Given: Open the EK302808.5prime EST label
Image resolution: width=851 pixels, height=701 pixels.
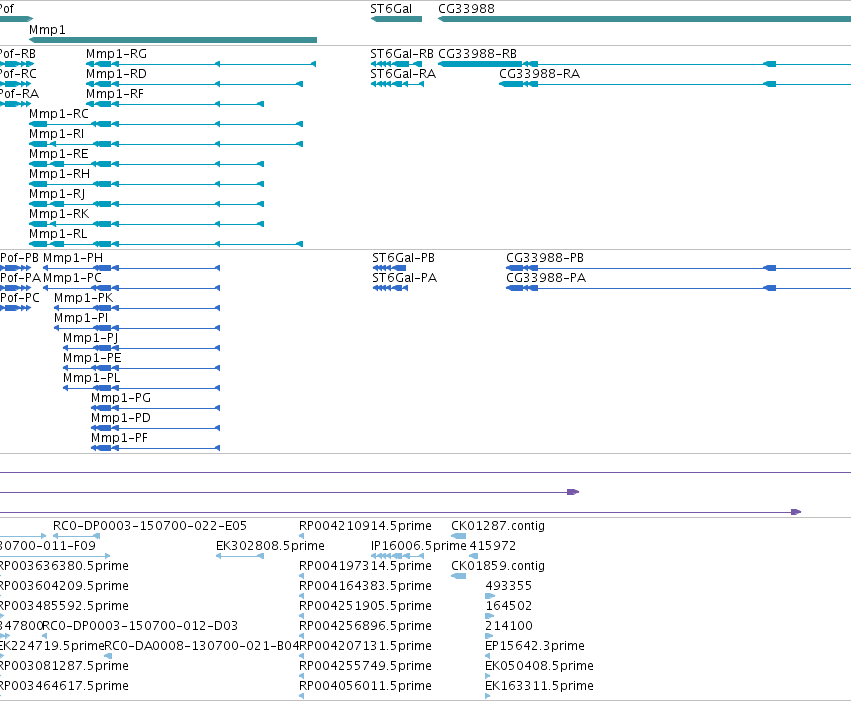Looking at the screenshot, I should coord(270,546).
